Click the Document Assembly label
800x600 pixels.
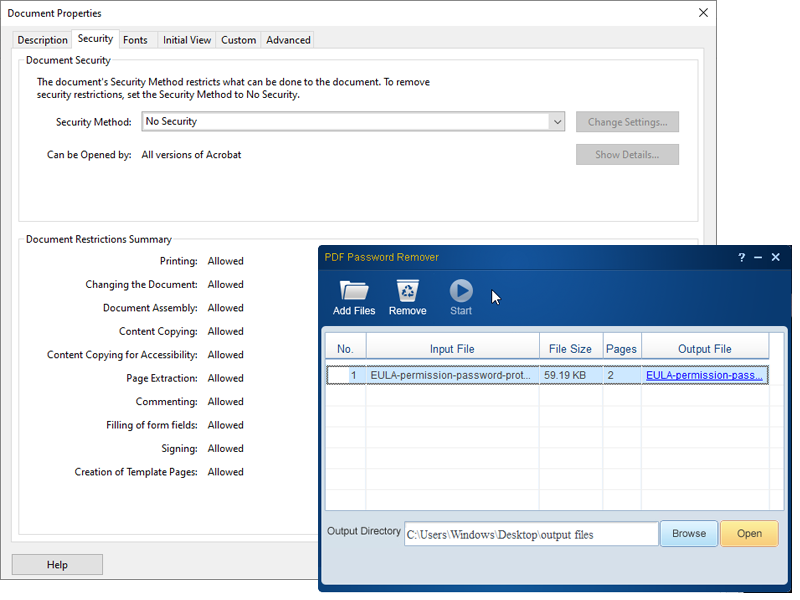point(150,308)
